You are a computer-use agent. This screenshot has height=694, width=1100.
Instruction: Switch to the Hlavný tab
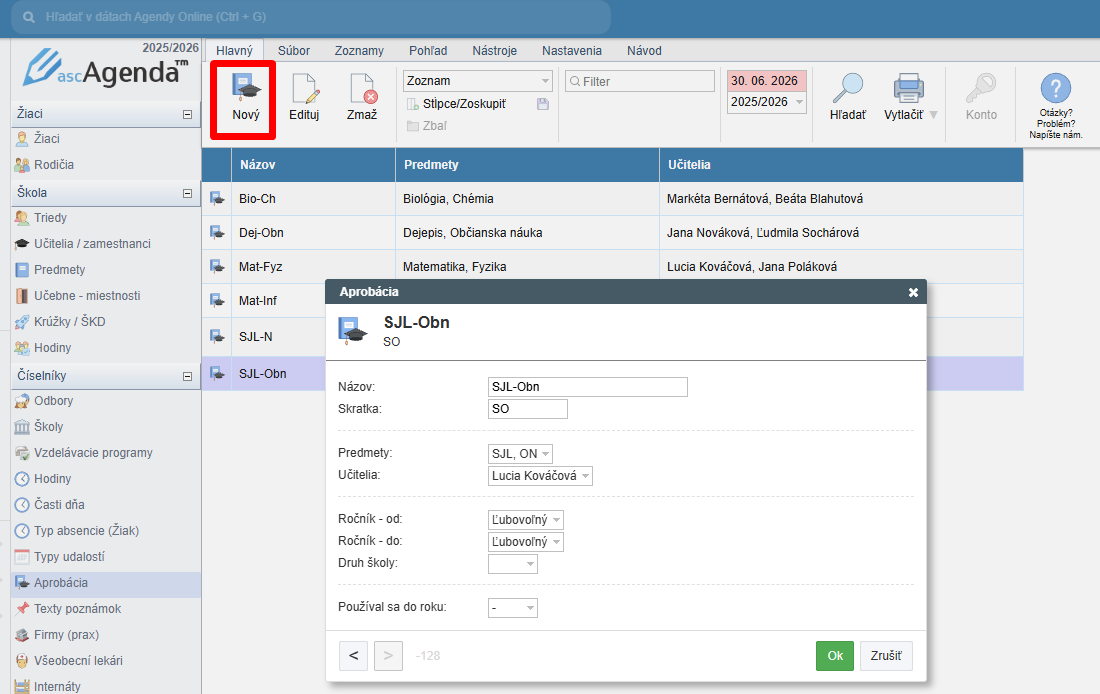[234, 51]
